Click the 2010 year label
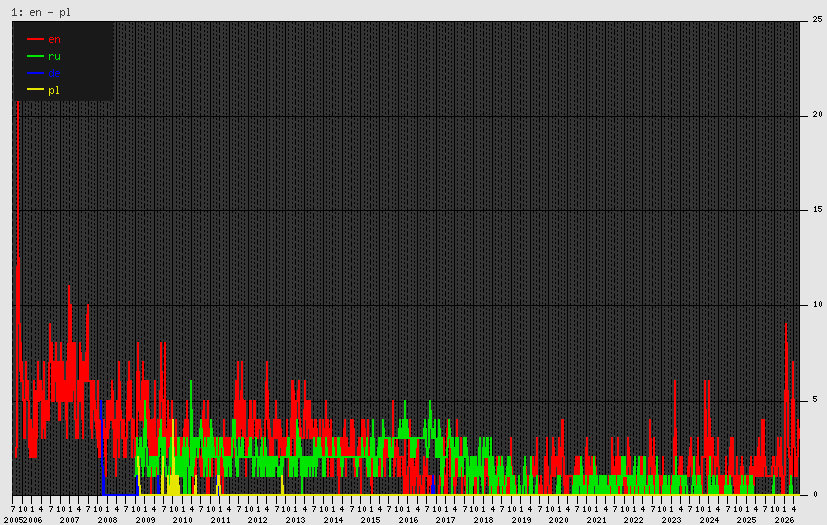 [182, 520]
